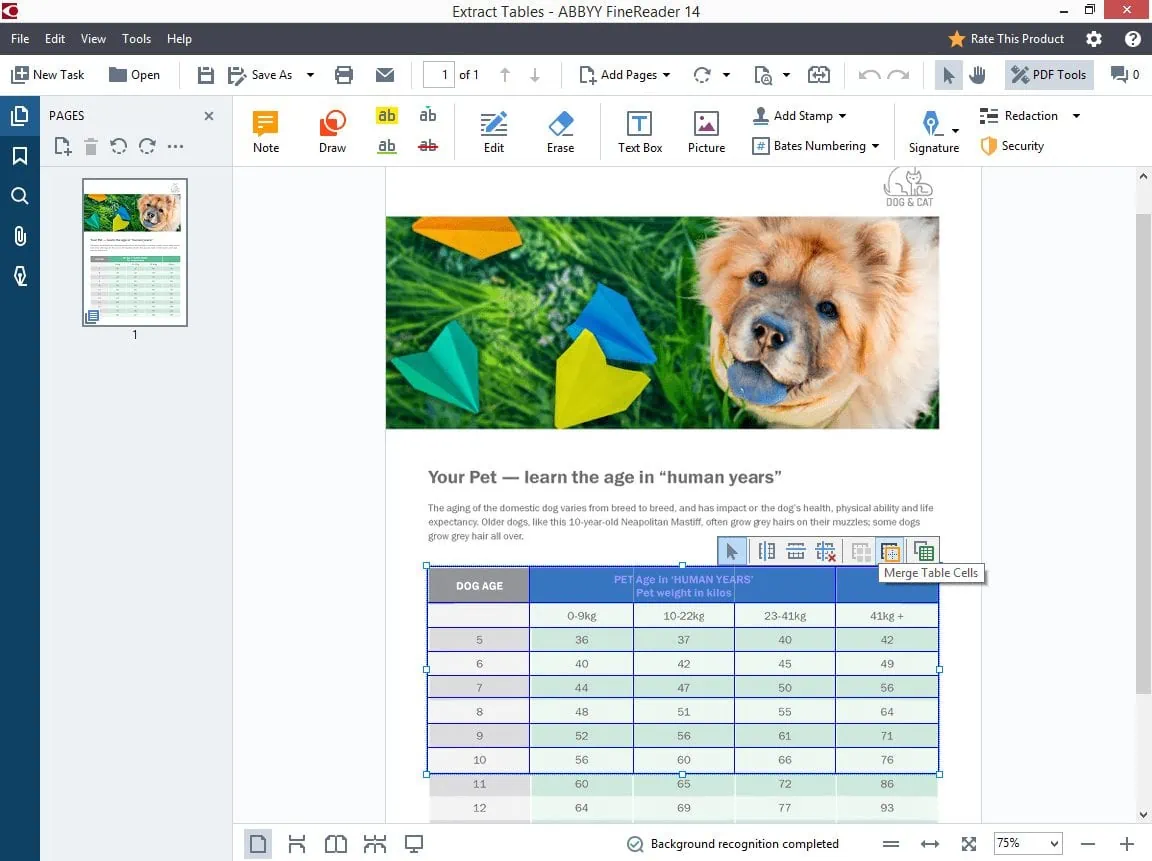
Task: Click the New Task button
Action: 48,75
